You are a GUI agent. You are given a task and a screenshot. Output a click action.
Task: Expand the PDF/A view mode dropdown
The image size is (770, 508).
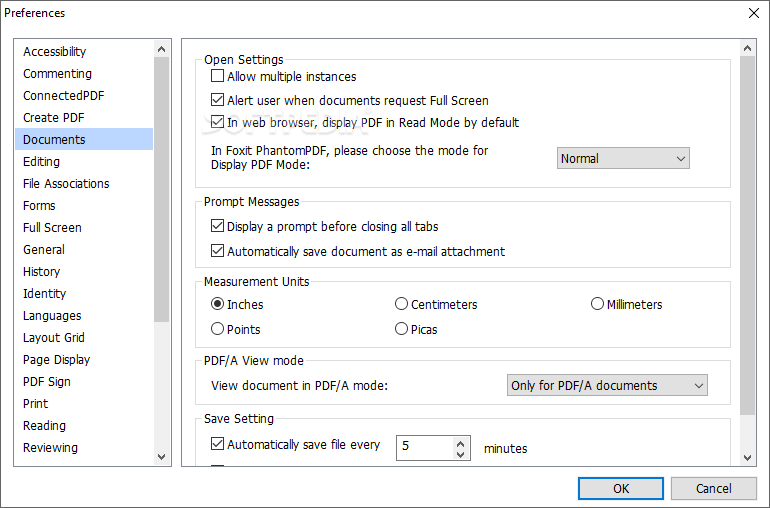point(607,385)
